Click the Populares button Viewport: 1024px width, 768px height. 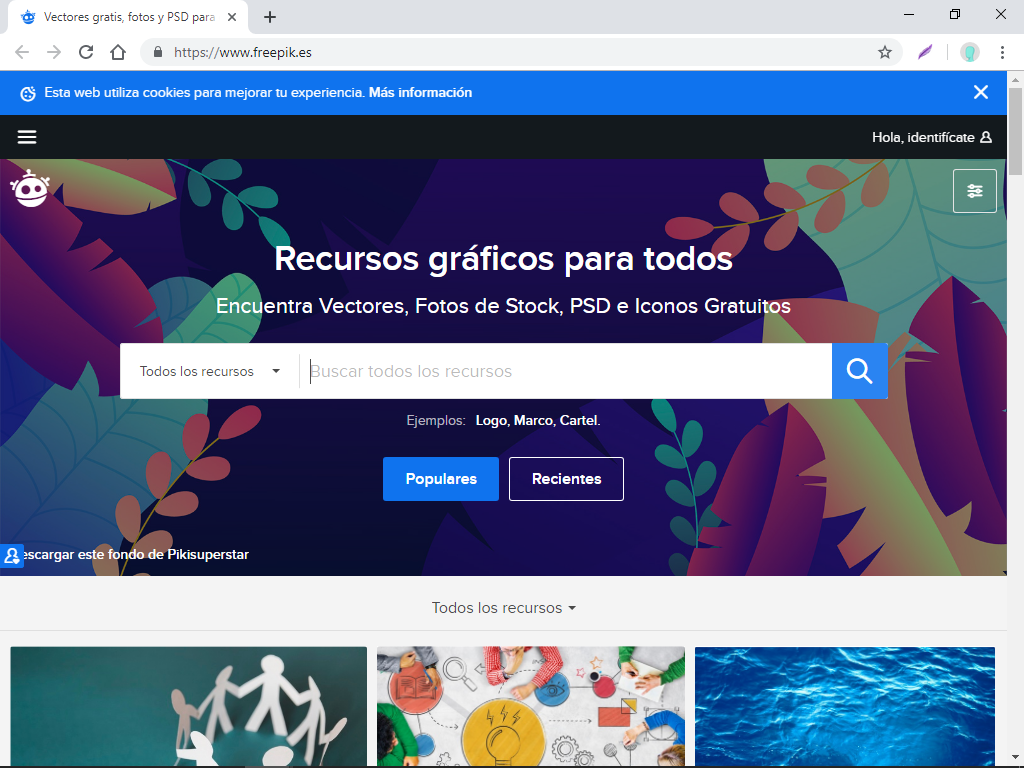coord(441,479)
